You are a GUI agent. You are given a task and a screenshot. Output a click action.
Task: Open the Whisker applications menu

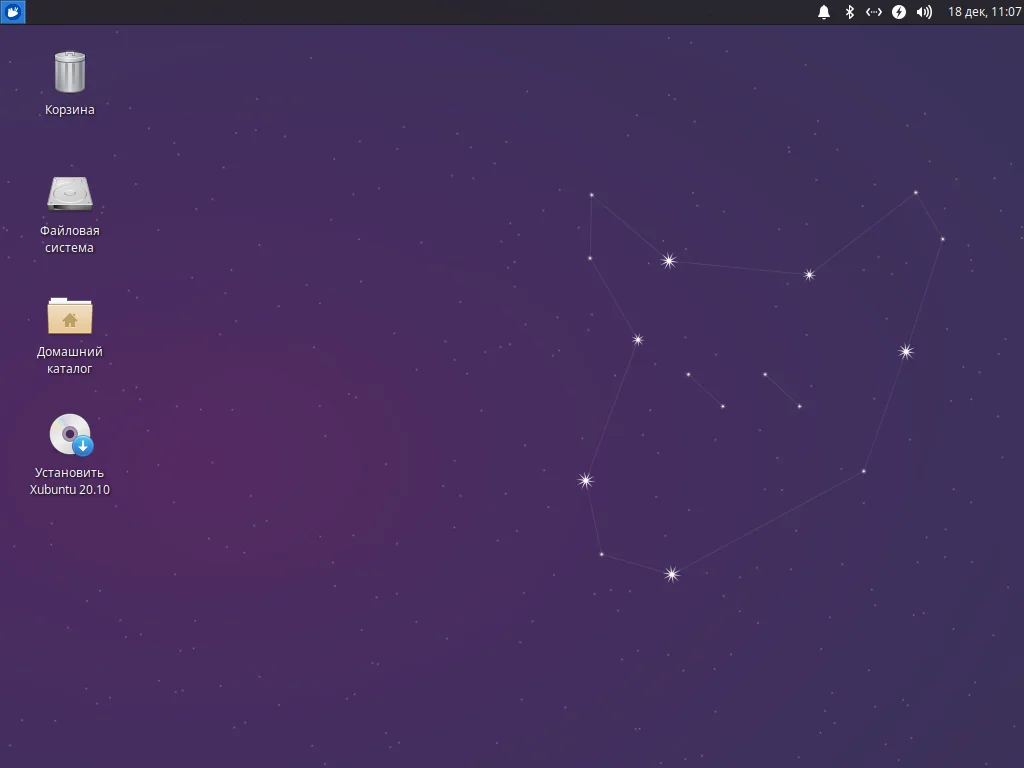click(x=11, y=11)
